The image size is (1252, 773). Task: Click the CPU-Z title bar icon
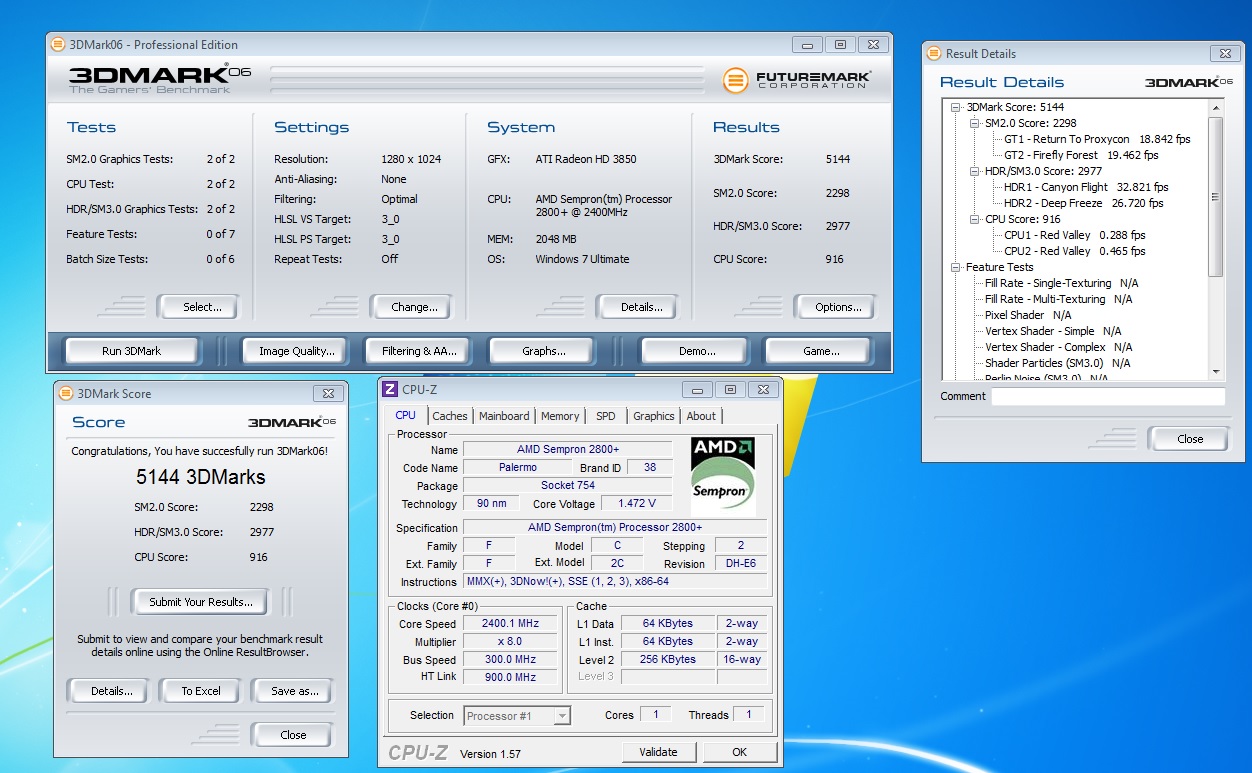tap(390, 389)
